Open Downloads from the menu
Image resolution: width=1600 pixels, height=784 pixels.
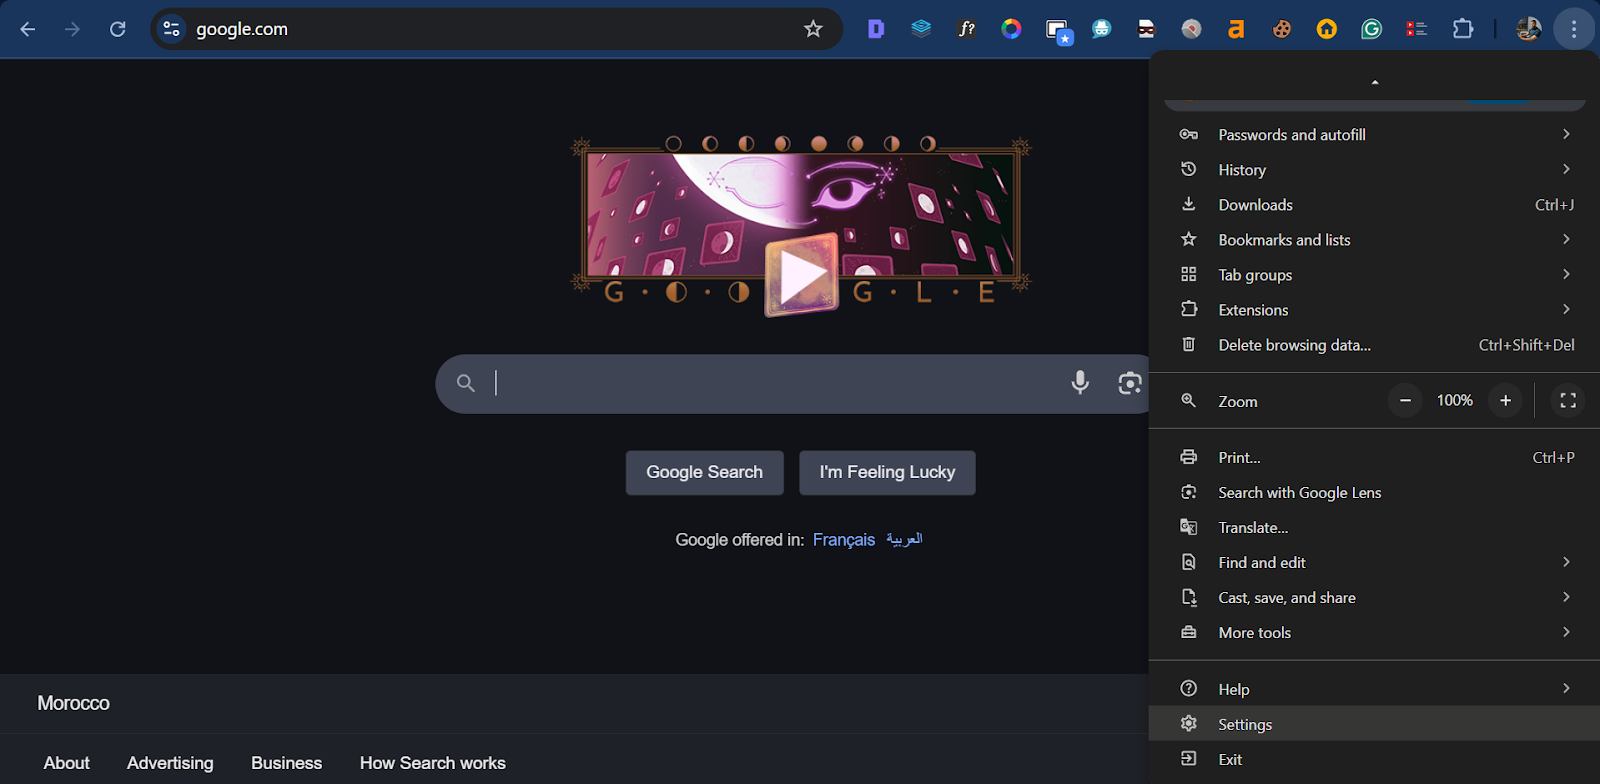coord(1374,204)
